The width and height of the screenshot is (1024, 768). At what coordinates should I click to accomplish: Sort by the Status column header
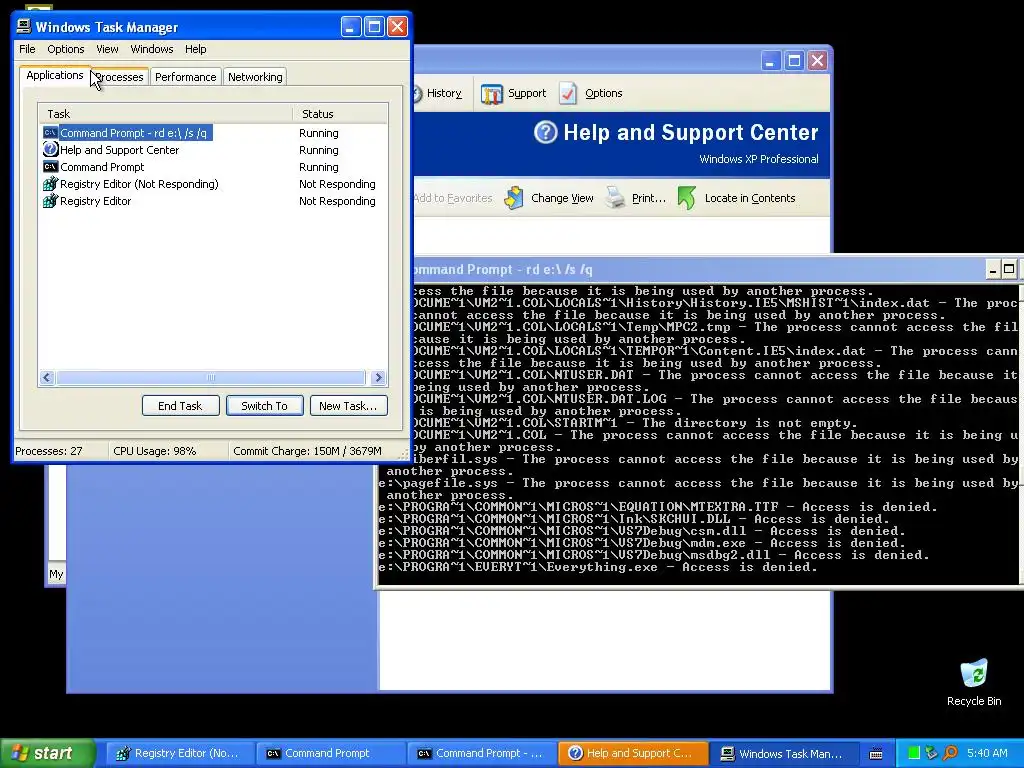(x=340, y=114)
